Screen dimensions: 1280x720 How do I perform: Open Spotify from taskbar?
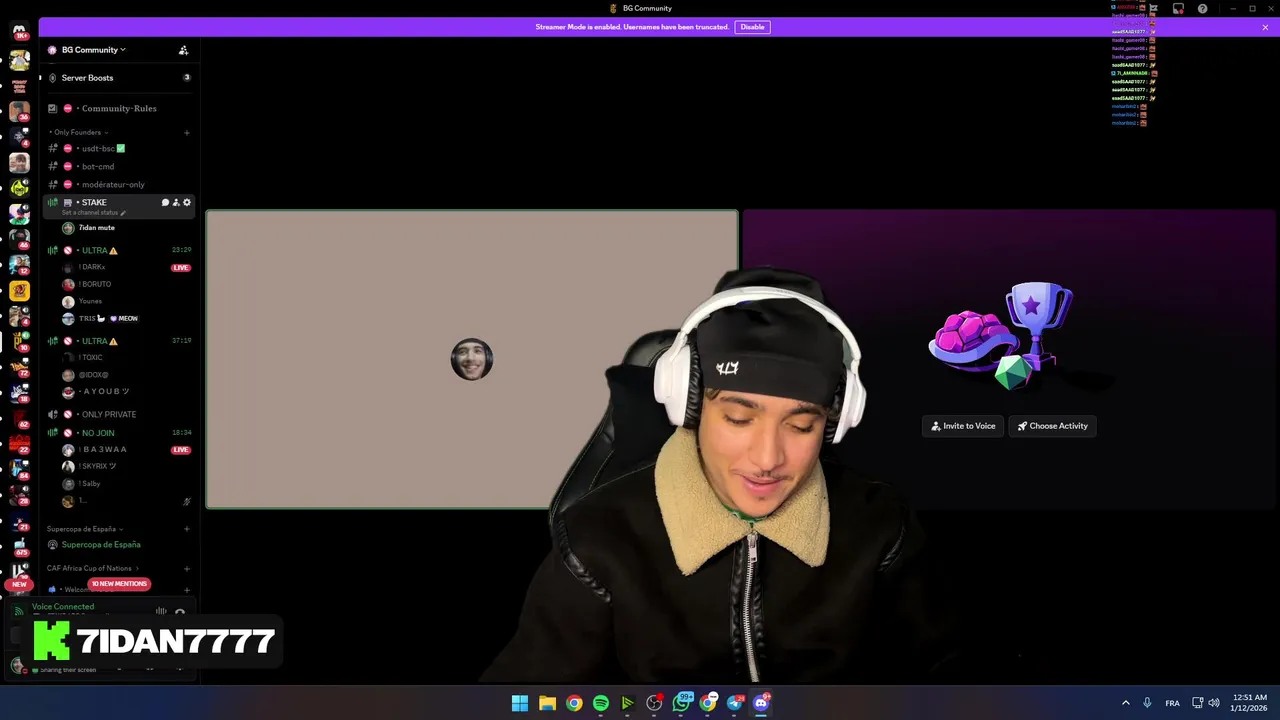pos(601,703)
